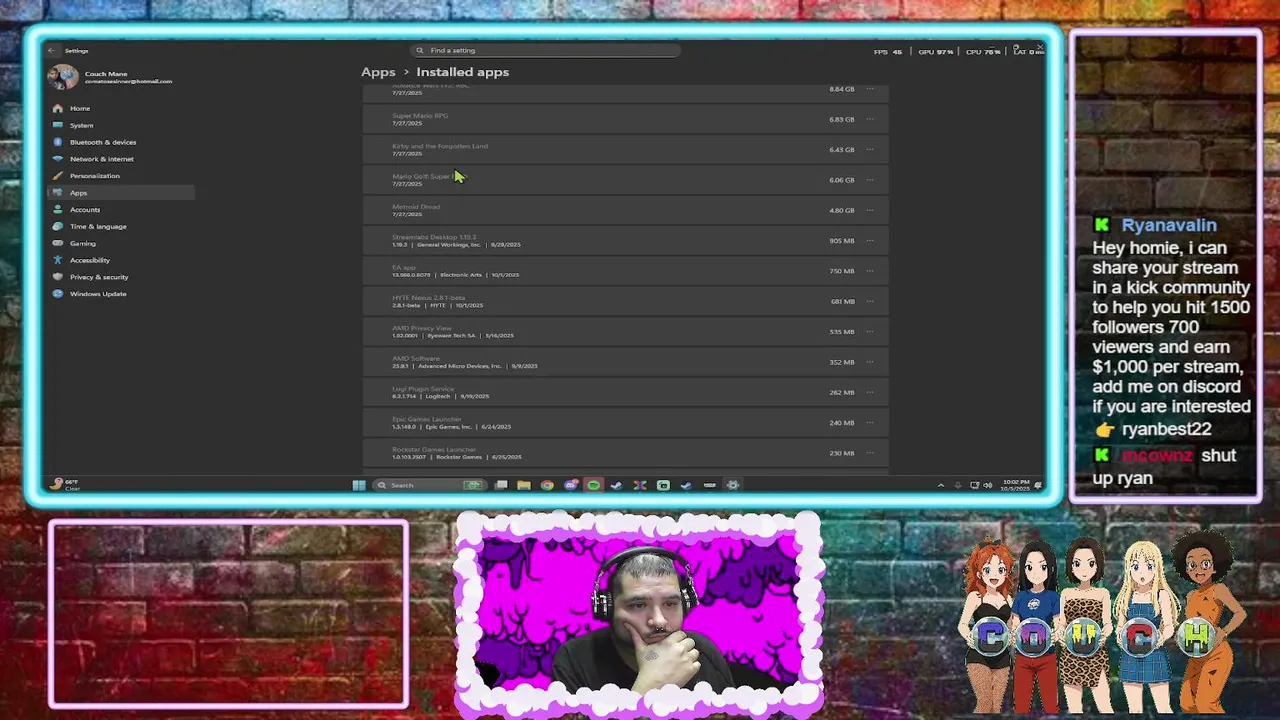Open the Settings gear in taskbar
Screen dimensions: 1280x720
pos(732,485)
